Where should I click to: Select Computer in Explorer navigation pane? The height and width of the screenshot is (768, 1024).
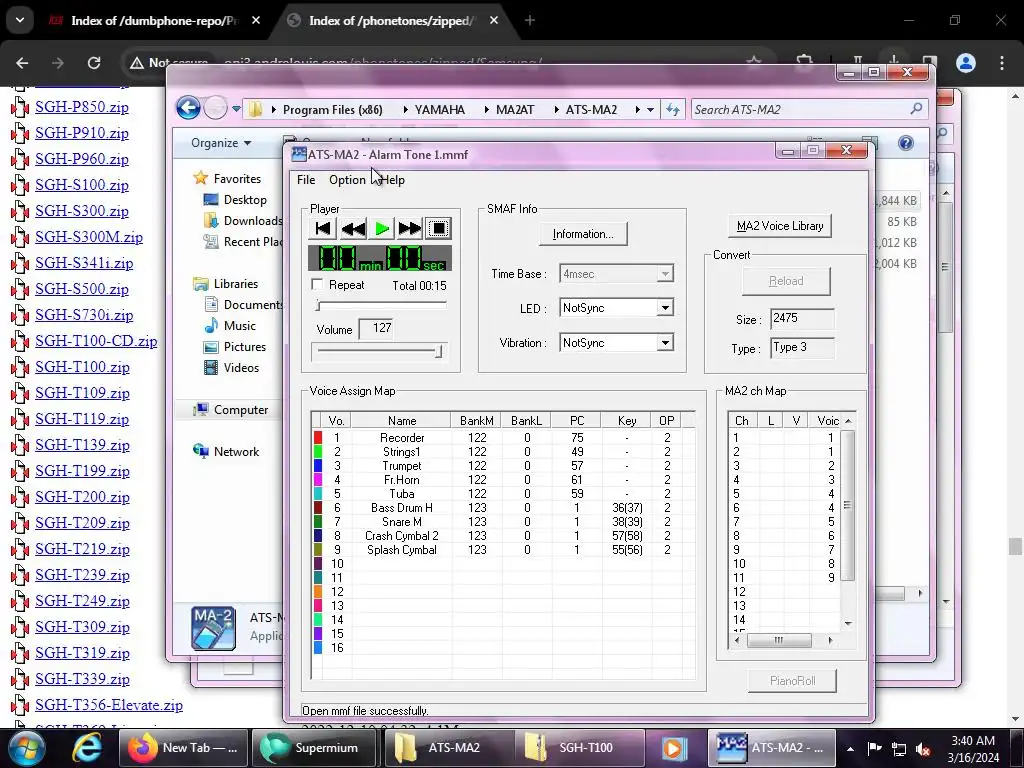[241, 410]
